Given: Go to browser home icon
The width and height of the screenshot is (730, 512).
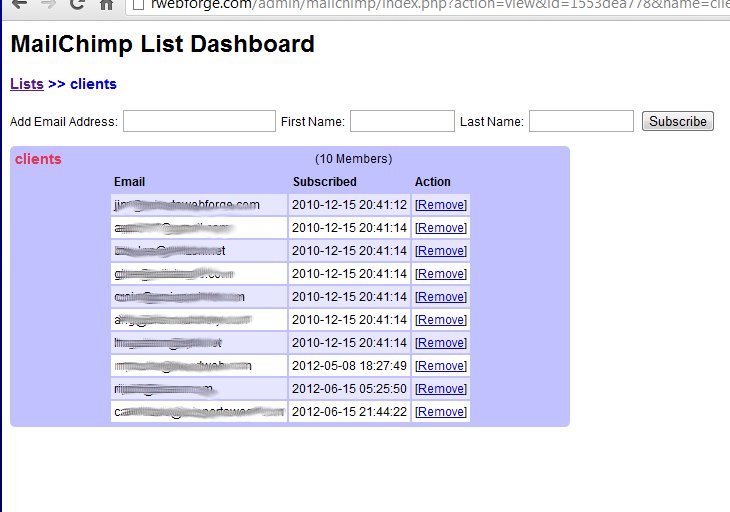Looking at the screenshot, I should (x=107, y=4).
